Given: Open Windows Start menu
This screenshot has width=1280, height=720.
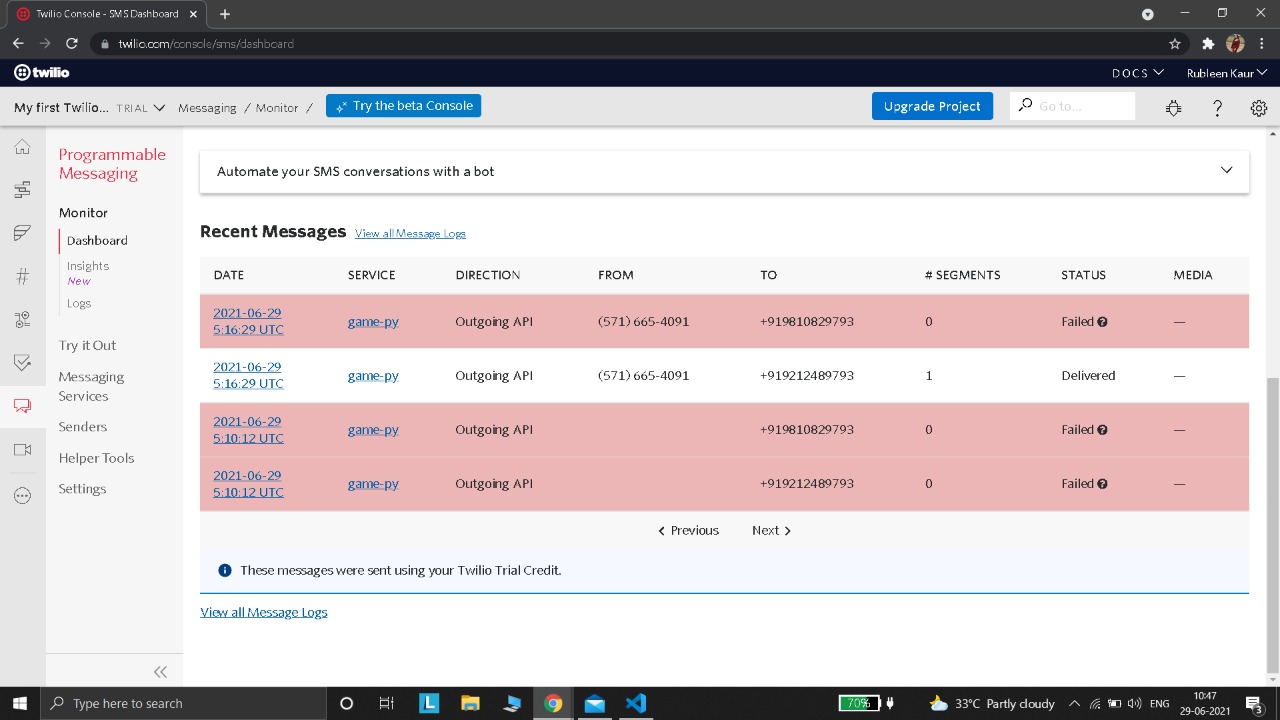Looking at the screenshot, I should tap(20, 703).
